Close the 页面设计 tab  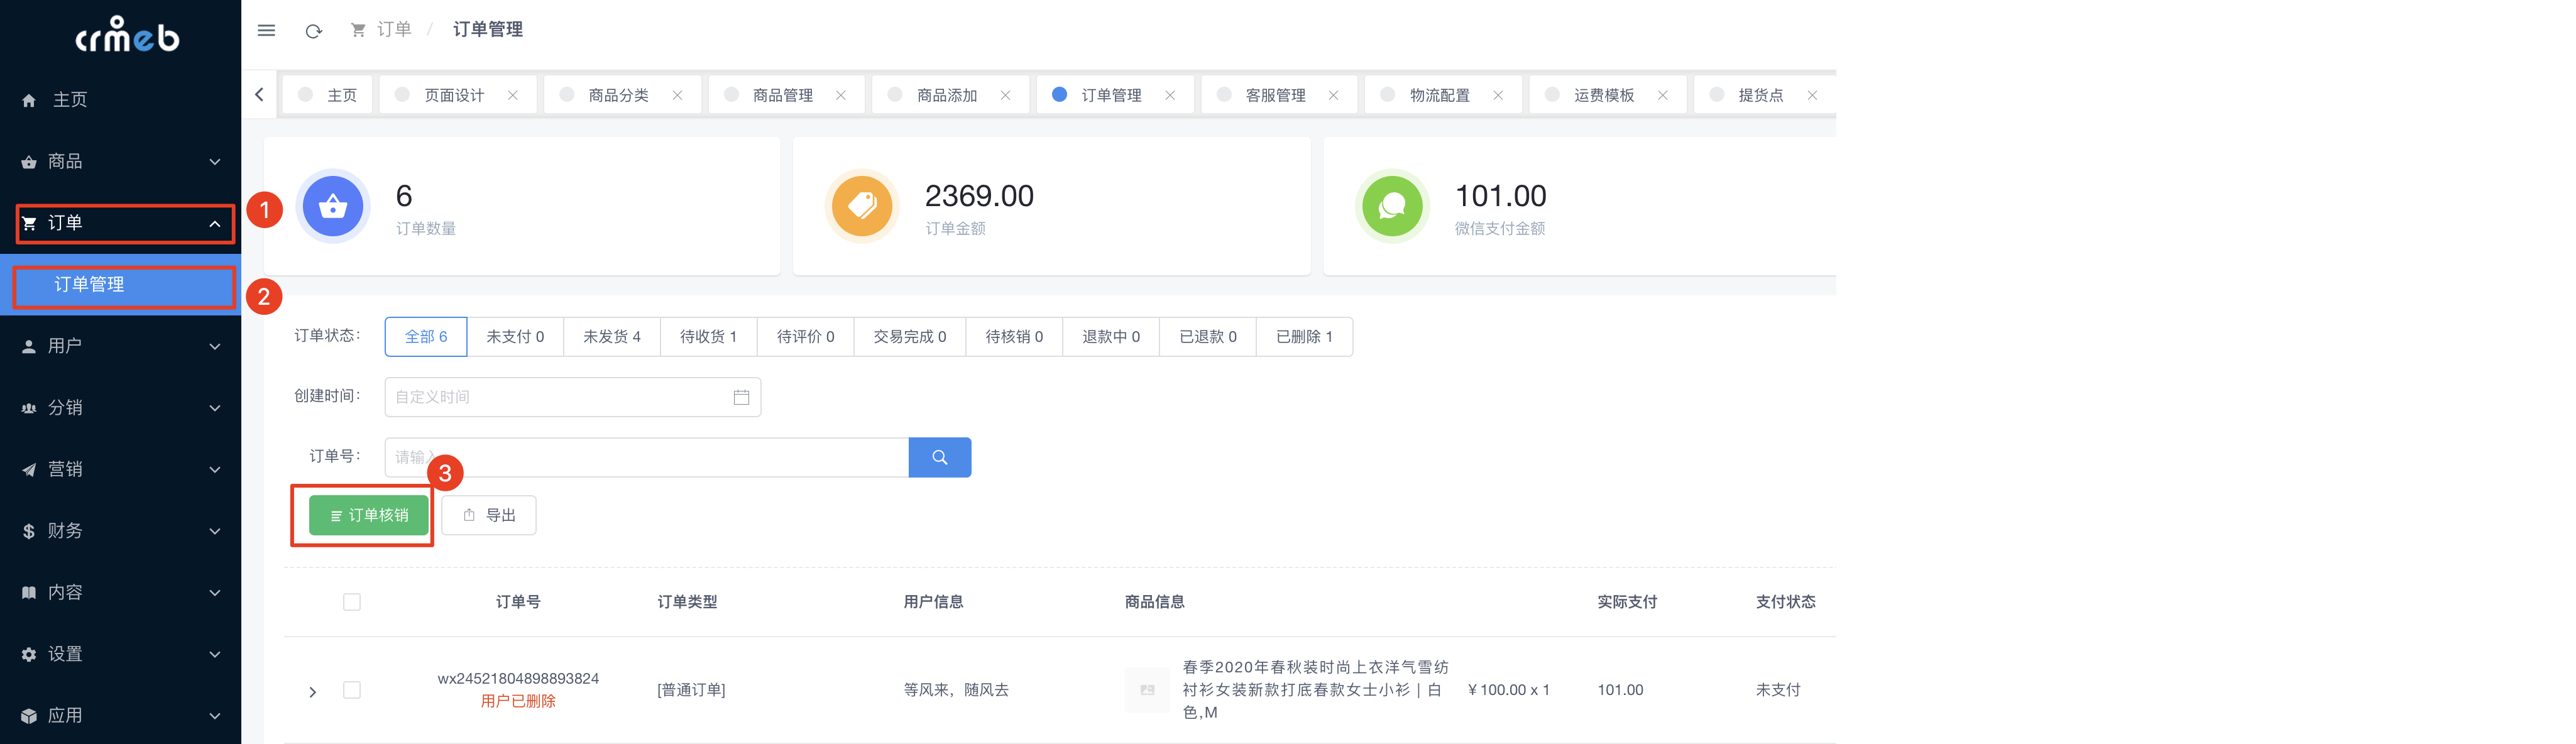click(513, 95)
